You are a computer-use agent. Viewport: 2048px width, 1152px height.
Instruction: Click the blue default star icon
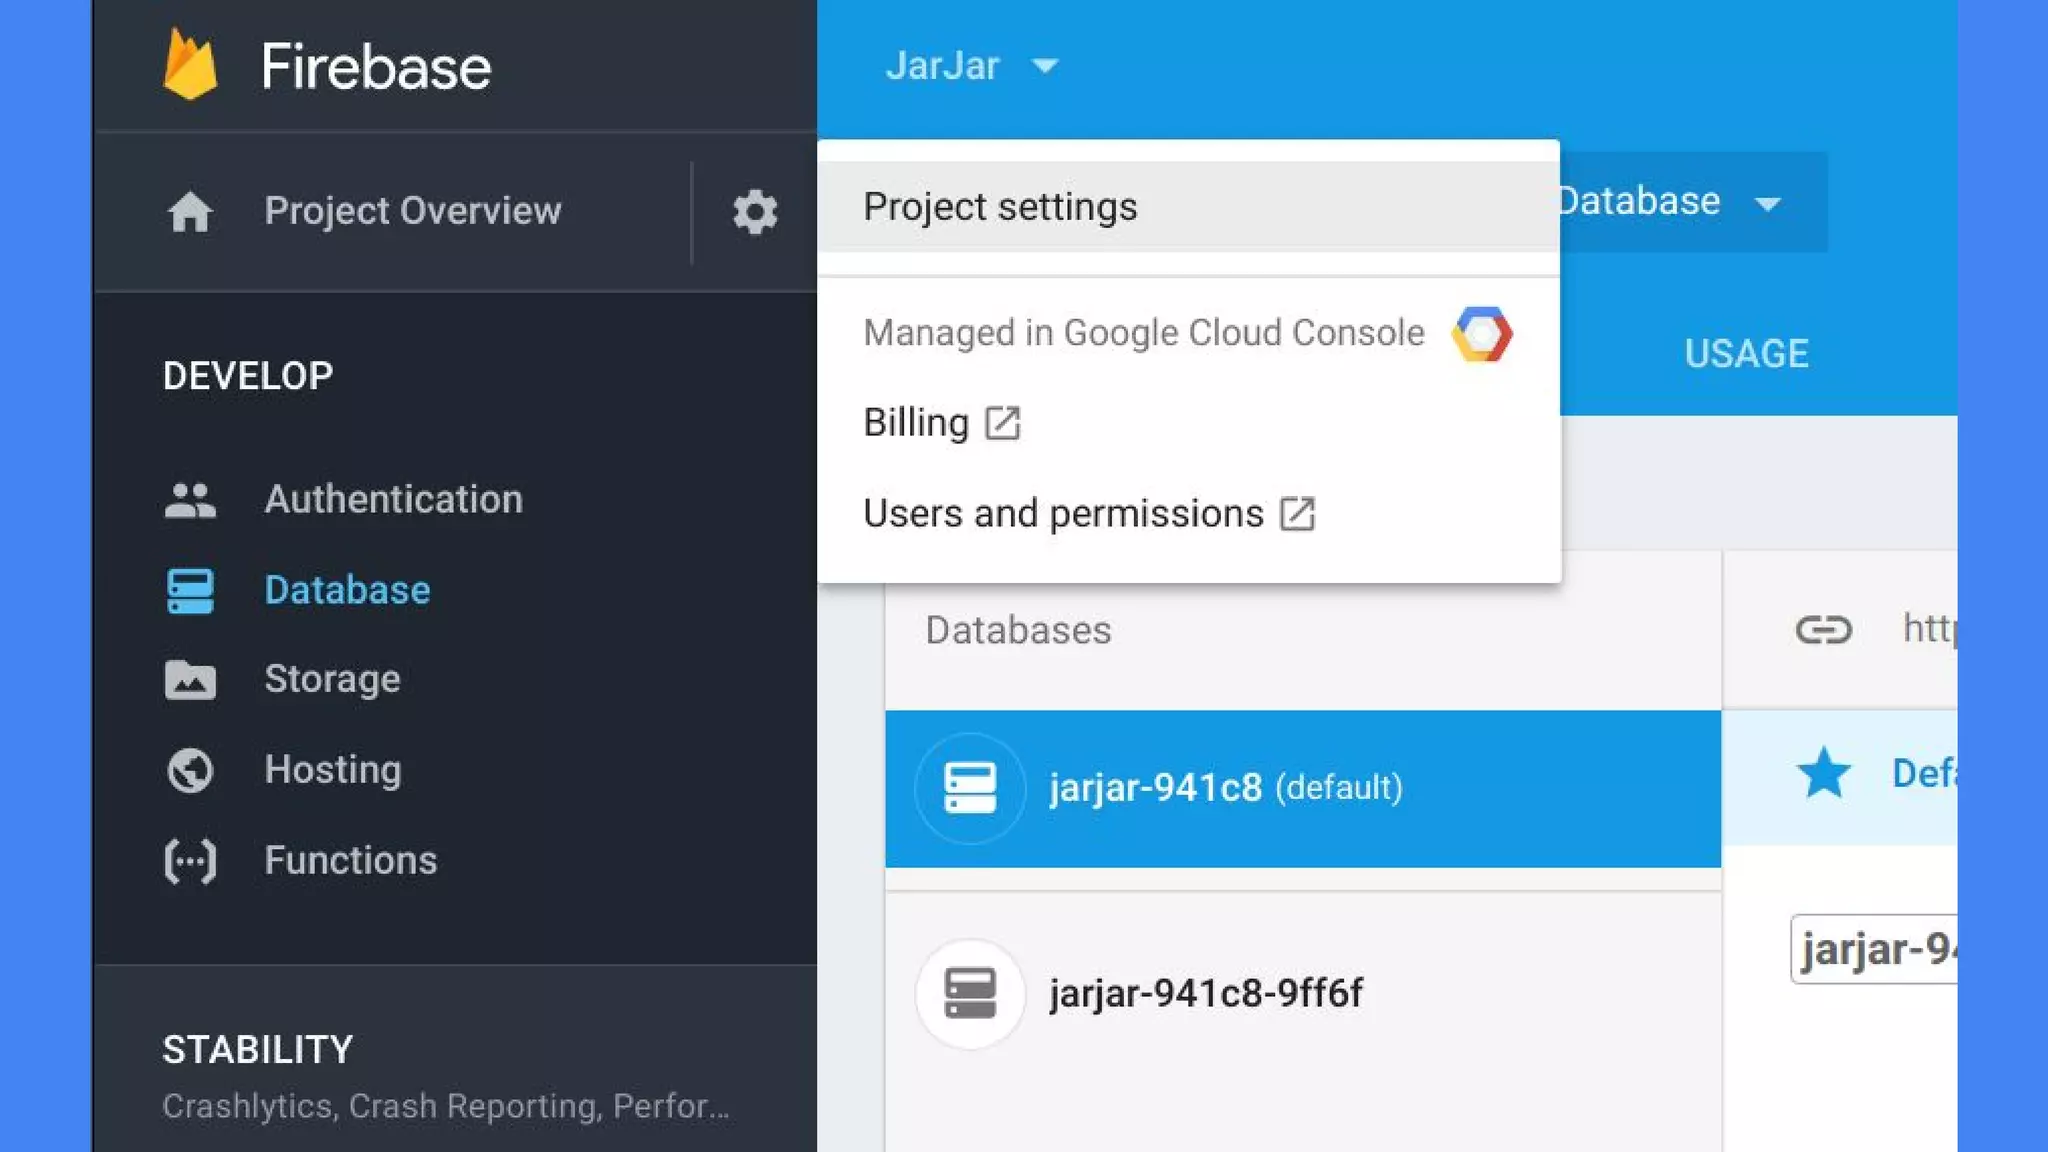coord(1823,773)
